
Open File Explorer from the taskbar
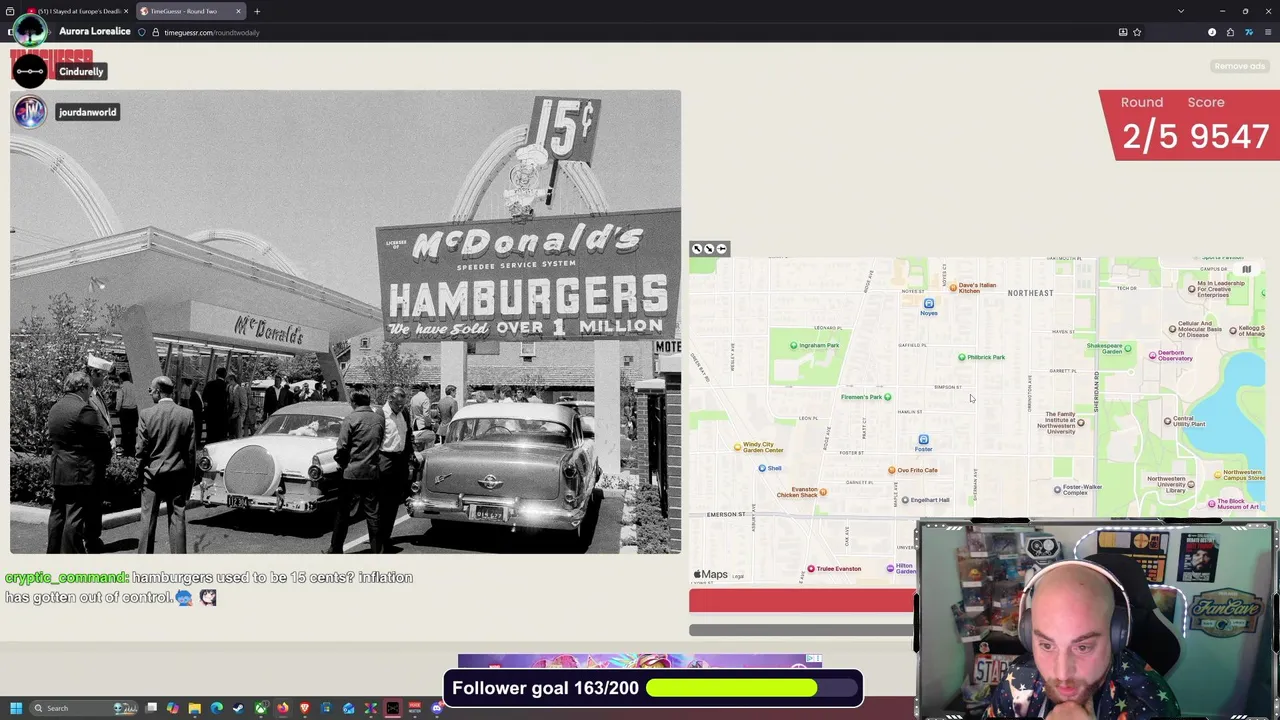pos(195,708)
